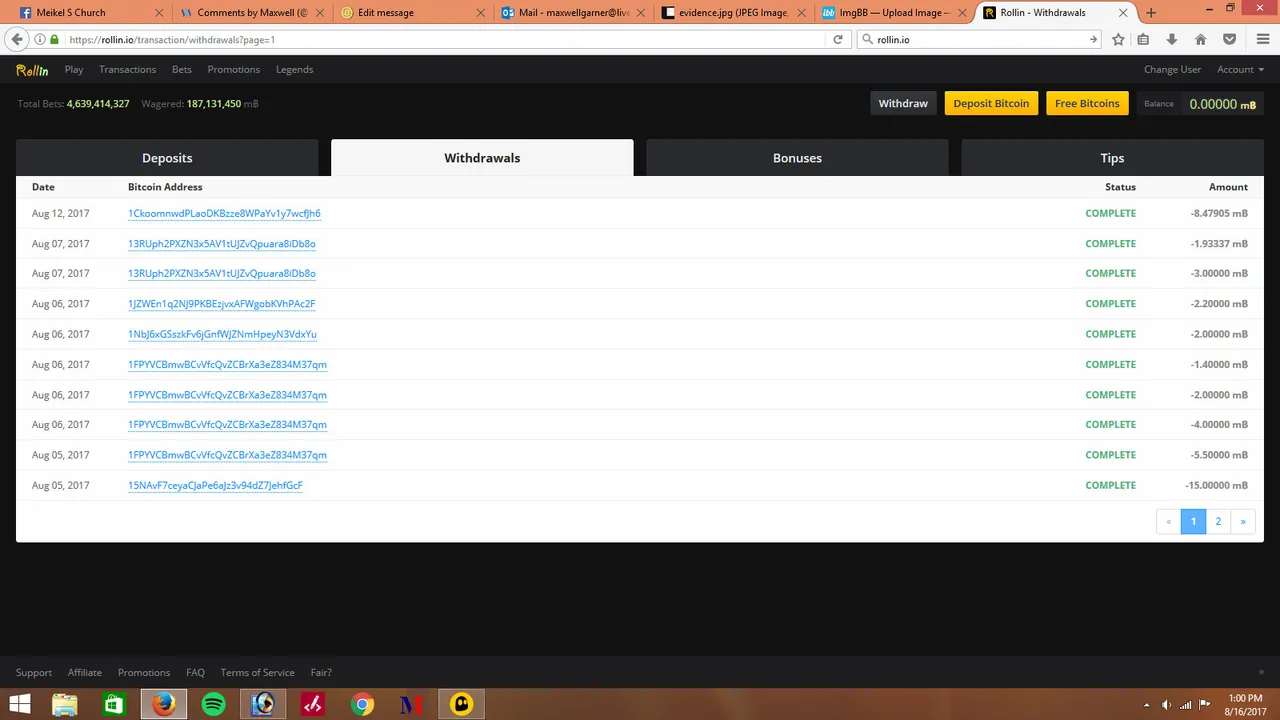Open address 1JZWEn1q2NJ9PKBEzjvxAFWgobKVhPAc2F
The width and height of the screenshot is (1280, 720).
tap(221, 304)
